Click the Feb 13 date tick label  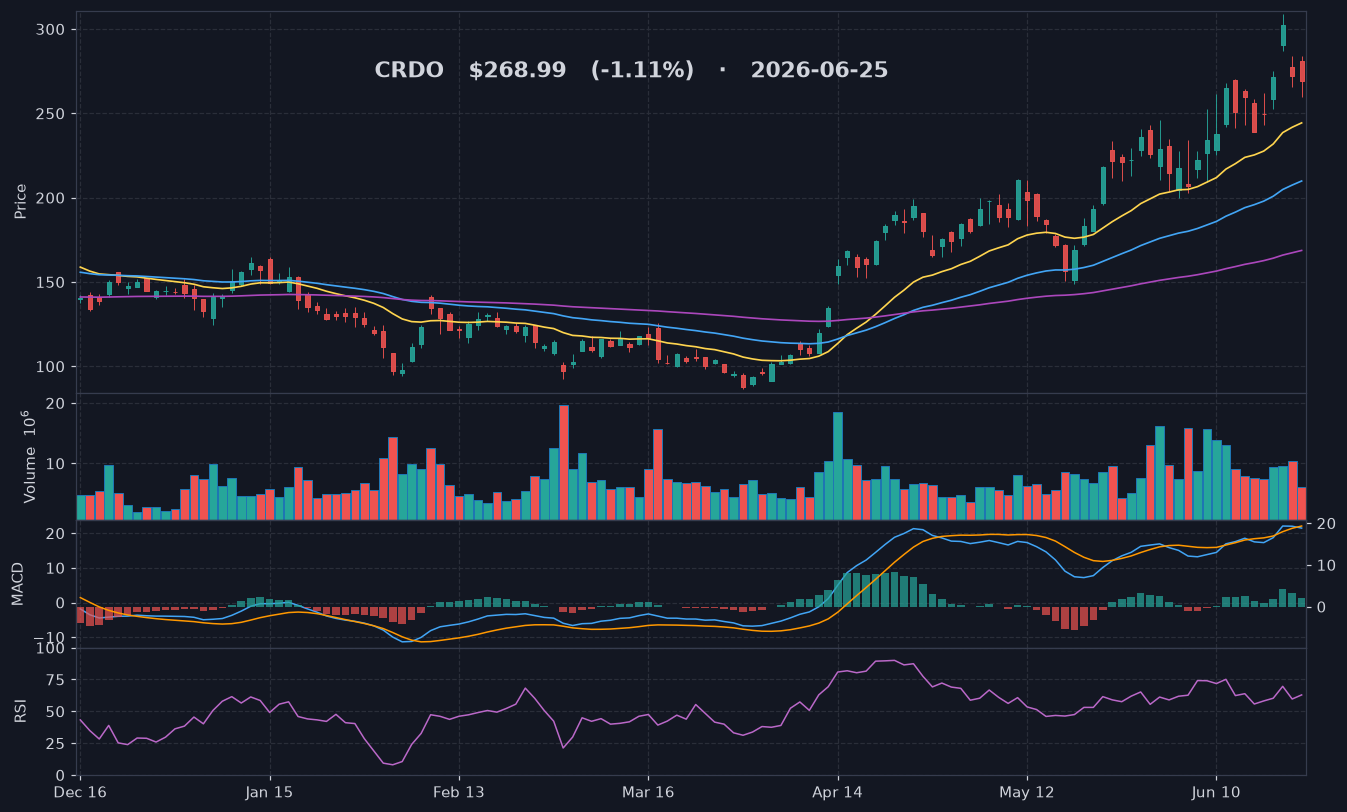pos(459,791)
